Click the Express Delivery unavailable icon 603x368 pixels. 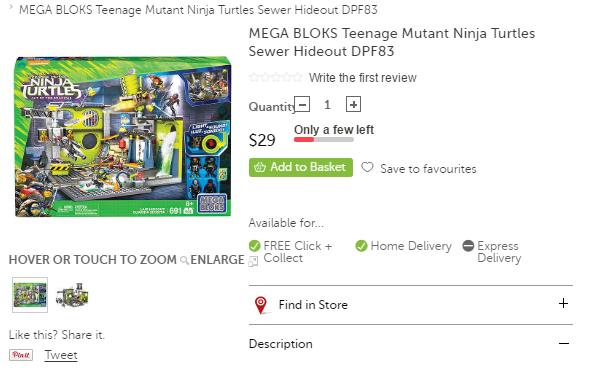(468, 246)
